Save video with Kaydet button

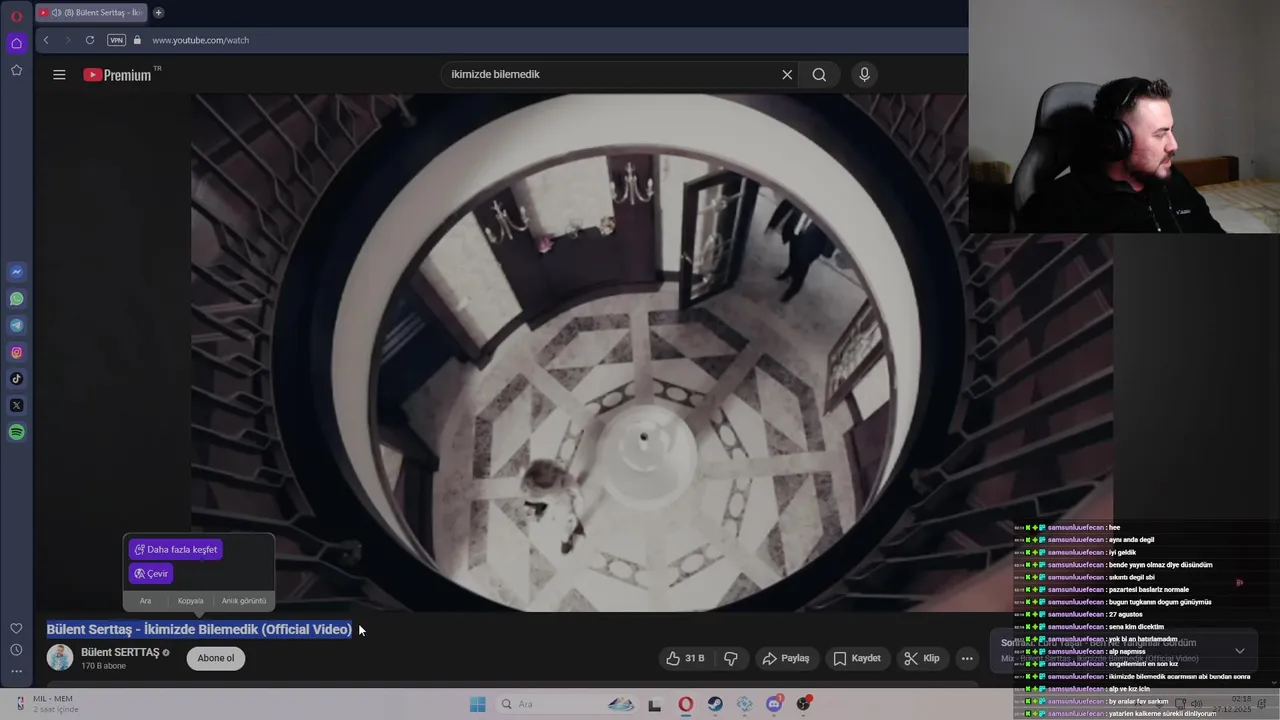tap(857, 658)
